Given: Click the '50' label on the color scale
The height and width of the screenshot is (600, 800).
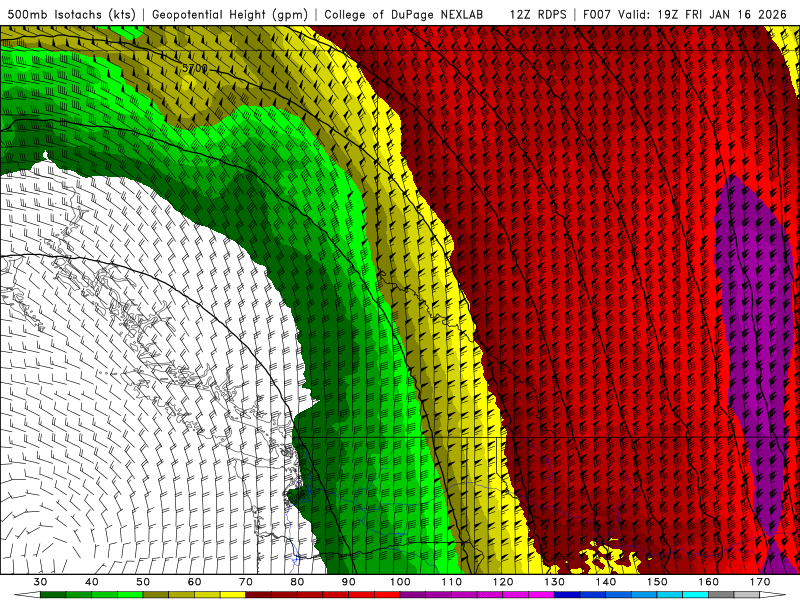Looking at the screenshot, I should click(x=143, y=582).
